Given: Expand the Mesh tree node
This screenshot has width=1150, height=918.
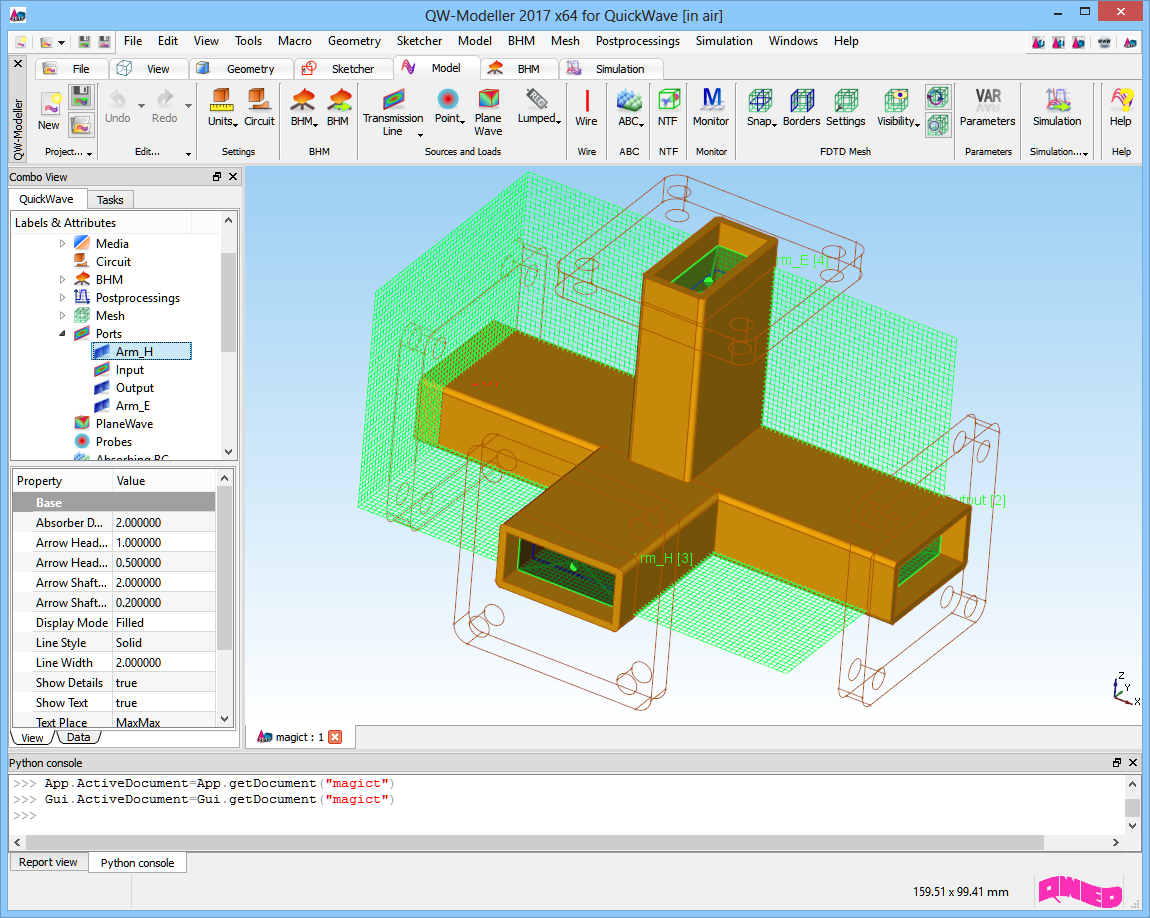Looking at the screenshot, I should point(62,315).
